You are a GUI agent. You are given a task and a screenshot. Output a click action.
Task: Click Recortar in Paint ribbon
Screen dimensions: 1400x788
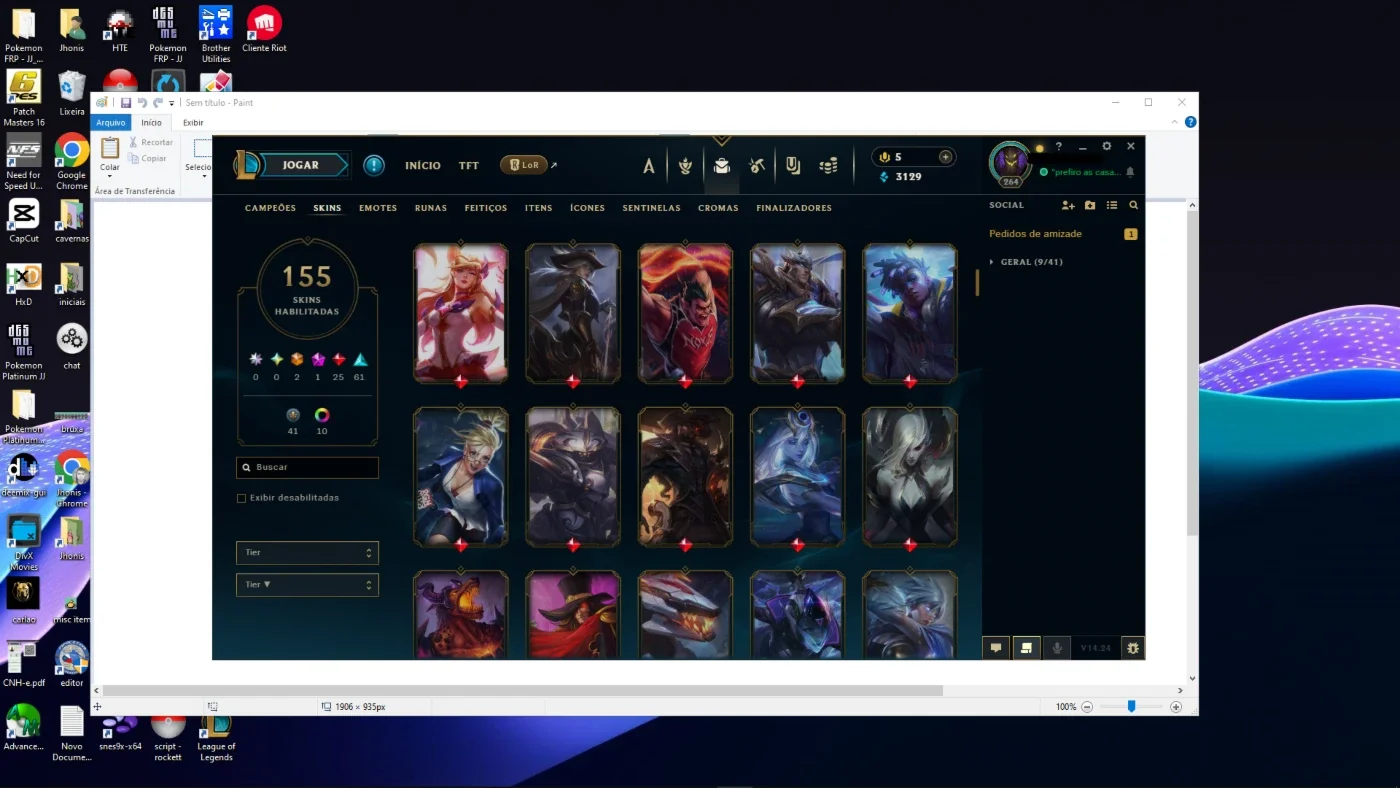pos(150,142)
